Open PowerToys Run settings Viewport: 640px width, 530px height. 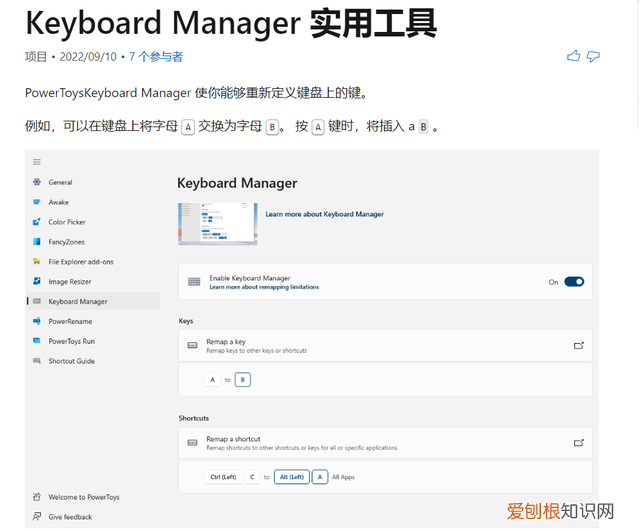point(71,341)
